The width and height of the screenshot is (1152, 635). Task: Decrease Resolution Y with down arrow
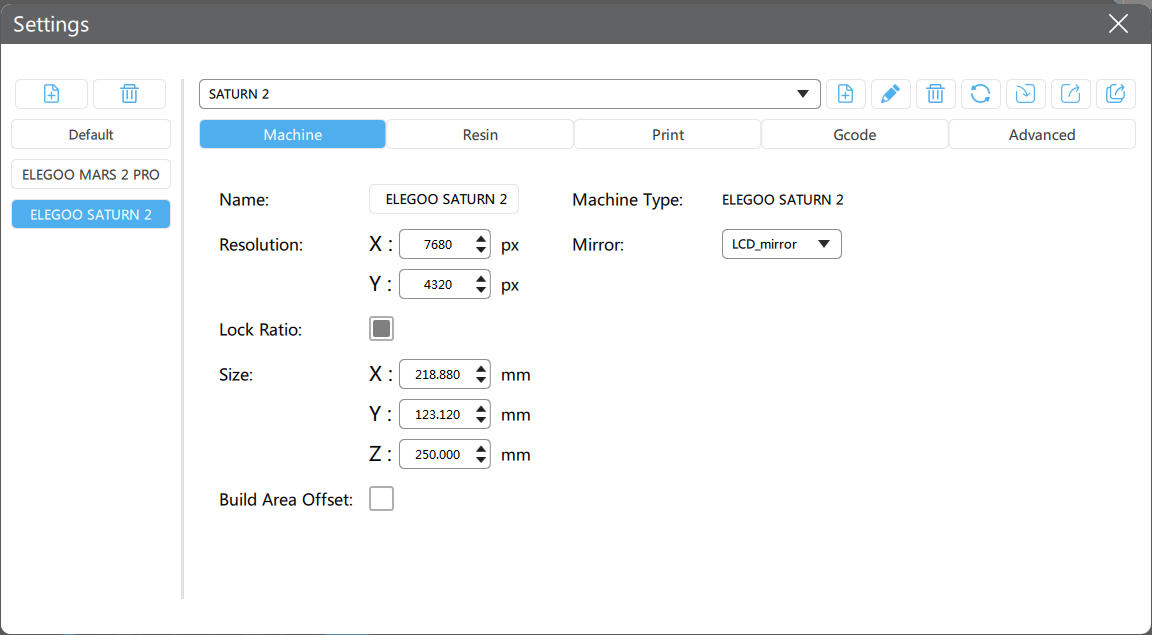point(481,291)
